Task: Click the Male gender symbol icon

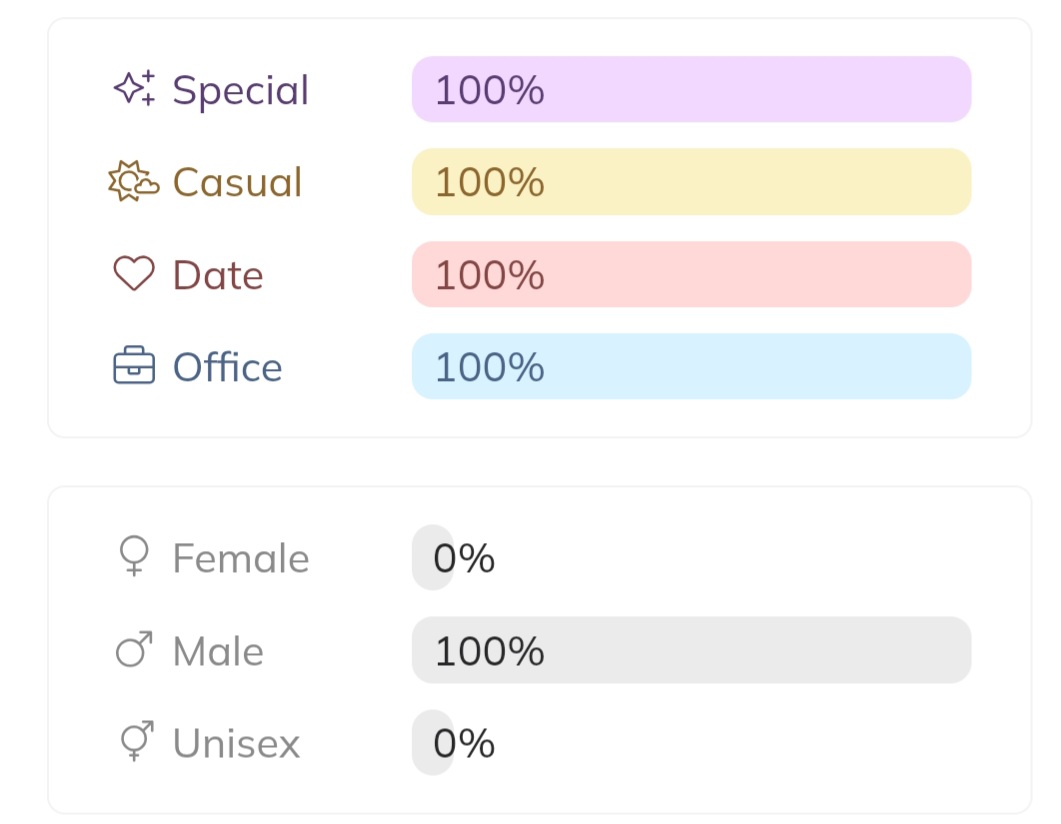Action: click(x=134, y=651)
